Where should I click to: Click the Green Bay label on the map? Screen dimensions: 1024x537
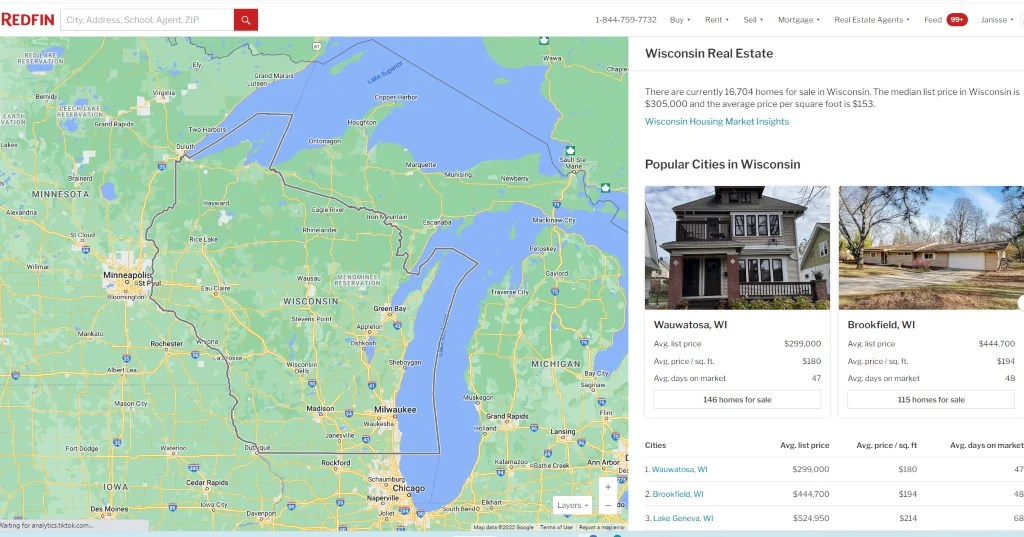(x=389, y=308)
